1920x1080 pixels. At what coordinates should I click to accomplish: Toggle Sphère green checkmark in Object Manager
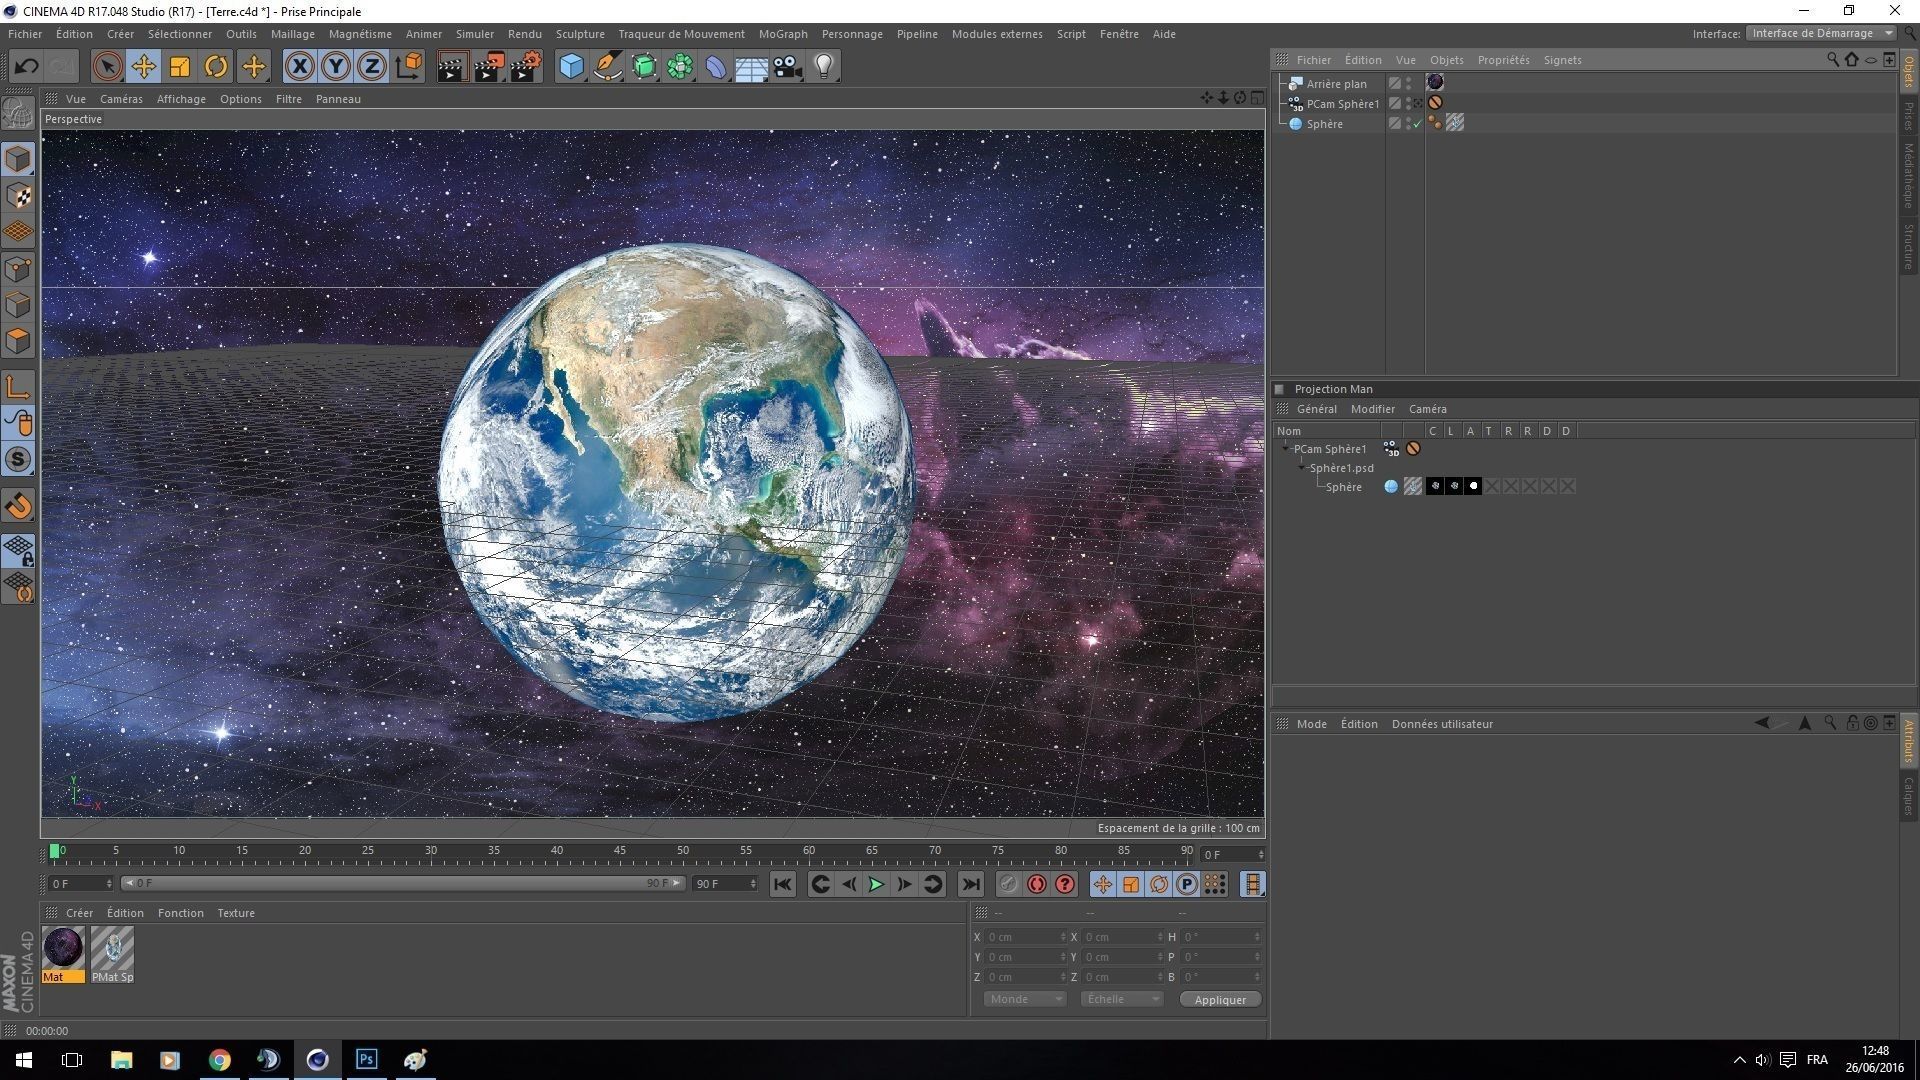pos(1417,124)
